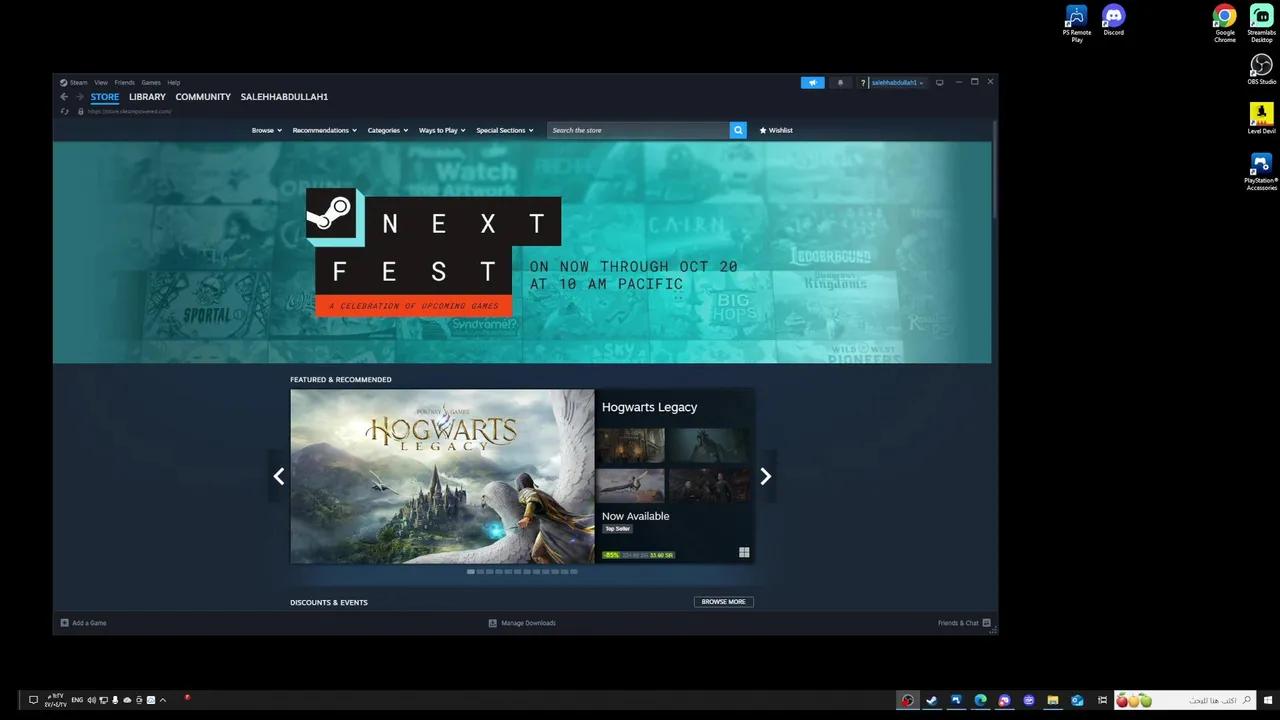This screenshot has width=1280, height=720.
Task: Switch to the STORE tab
Action: point(105,97)
